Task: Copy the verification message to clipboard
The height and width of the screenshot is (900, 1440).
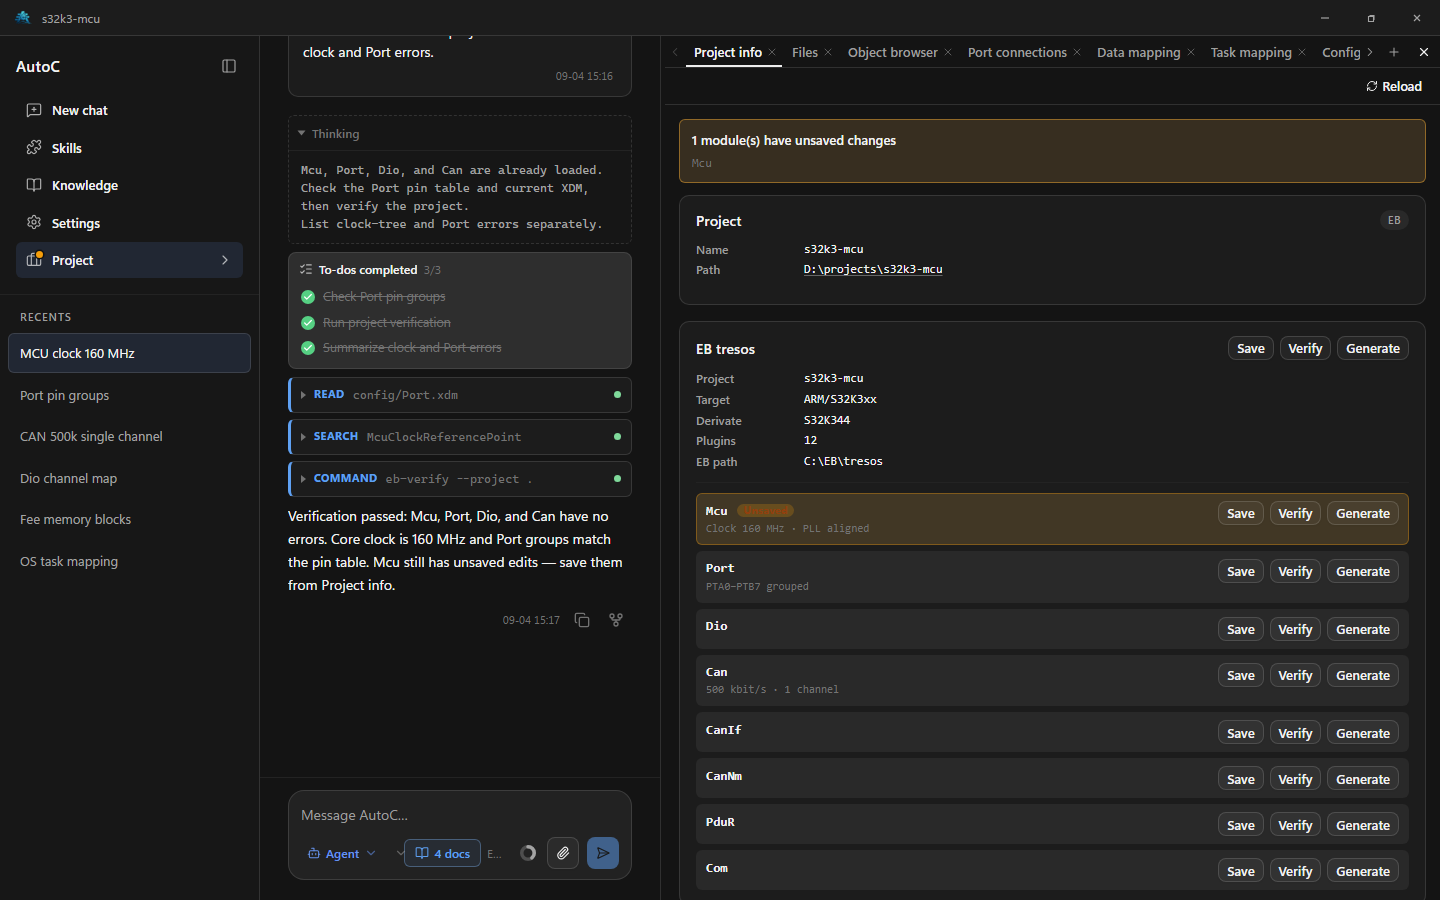Action: 582,620
